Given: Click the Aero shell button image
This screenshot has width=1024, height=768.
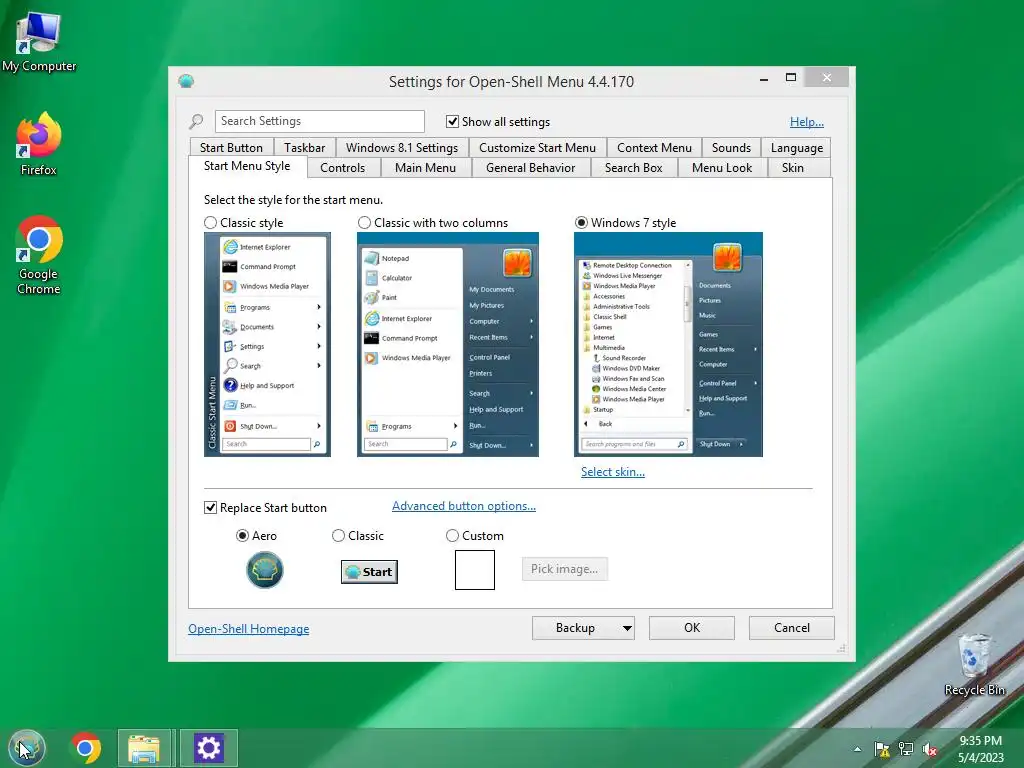Looking at the screenshot, I should coord(264,570).
